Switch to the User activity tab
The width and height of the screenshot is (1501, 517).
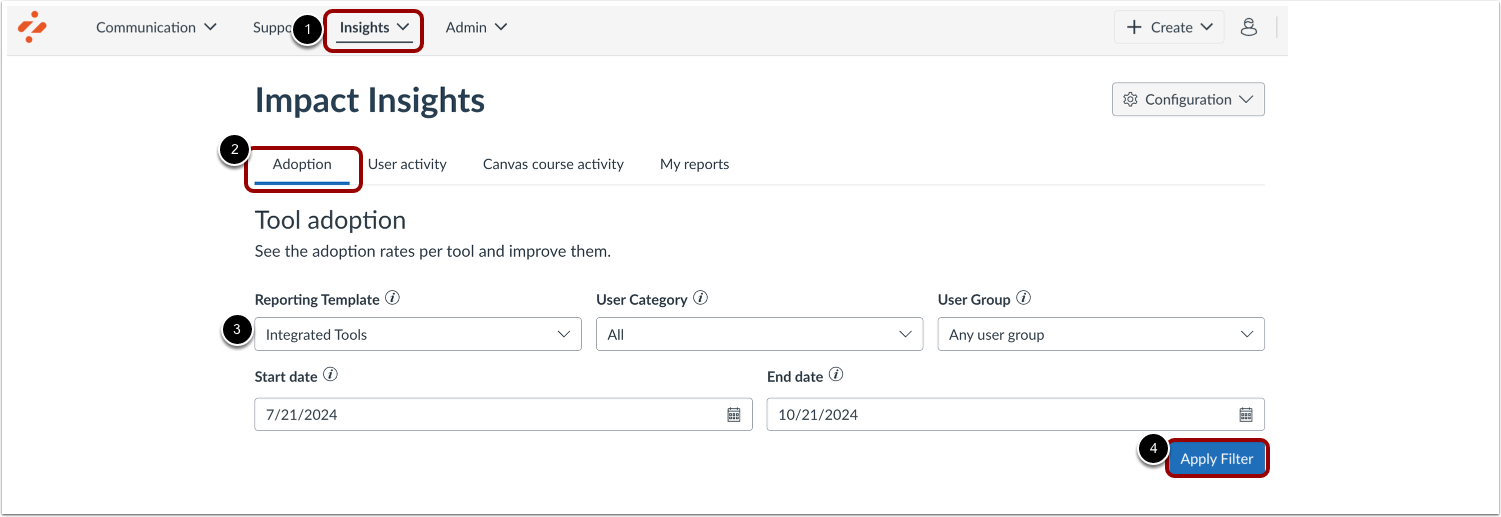(407, 164)
